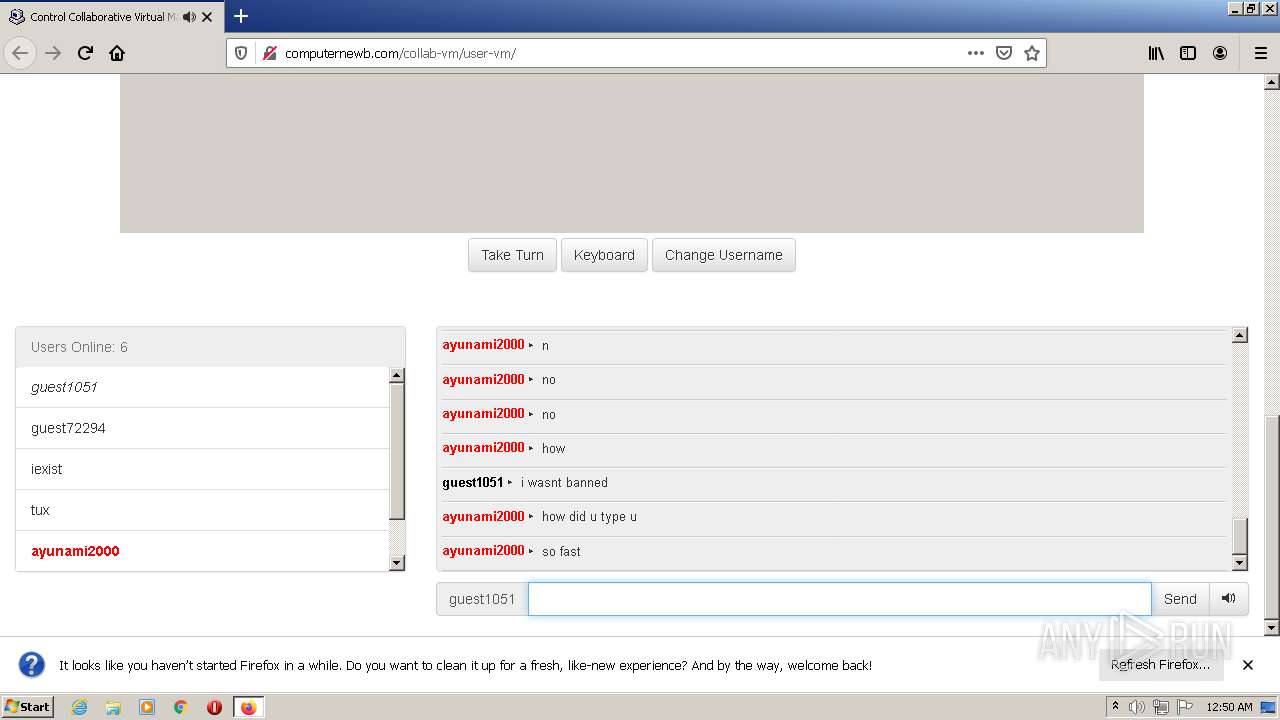Screen dimensions: 1280x720
Task: Click the Users Online: 6 header
Action: [210, 347]
